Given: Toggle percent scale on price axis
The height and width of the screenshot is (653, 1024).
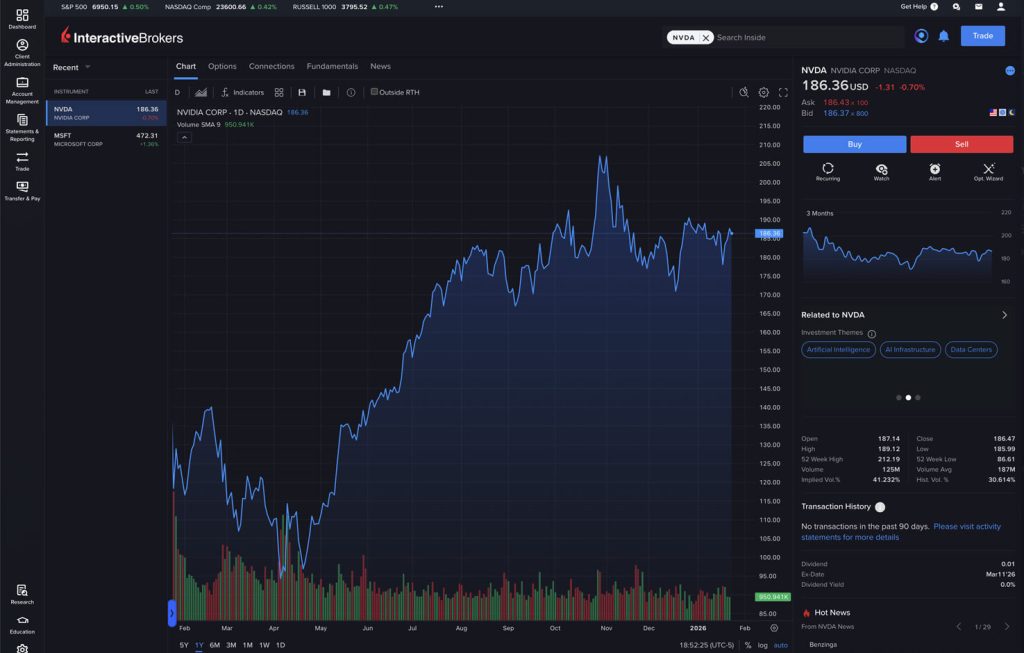Looking at the screenshot, I should pos(747,645).
